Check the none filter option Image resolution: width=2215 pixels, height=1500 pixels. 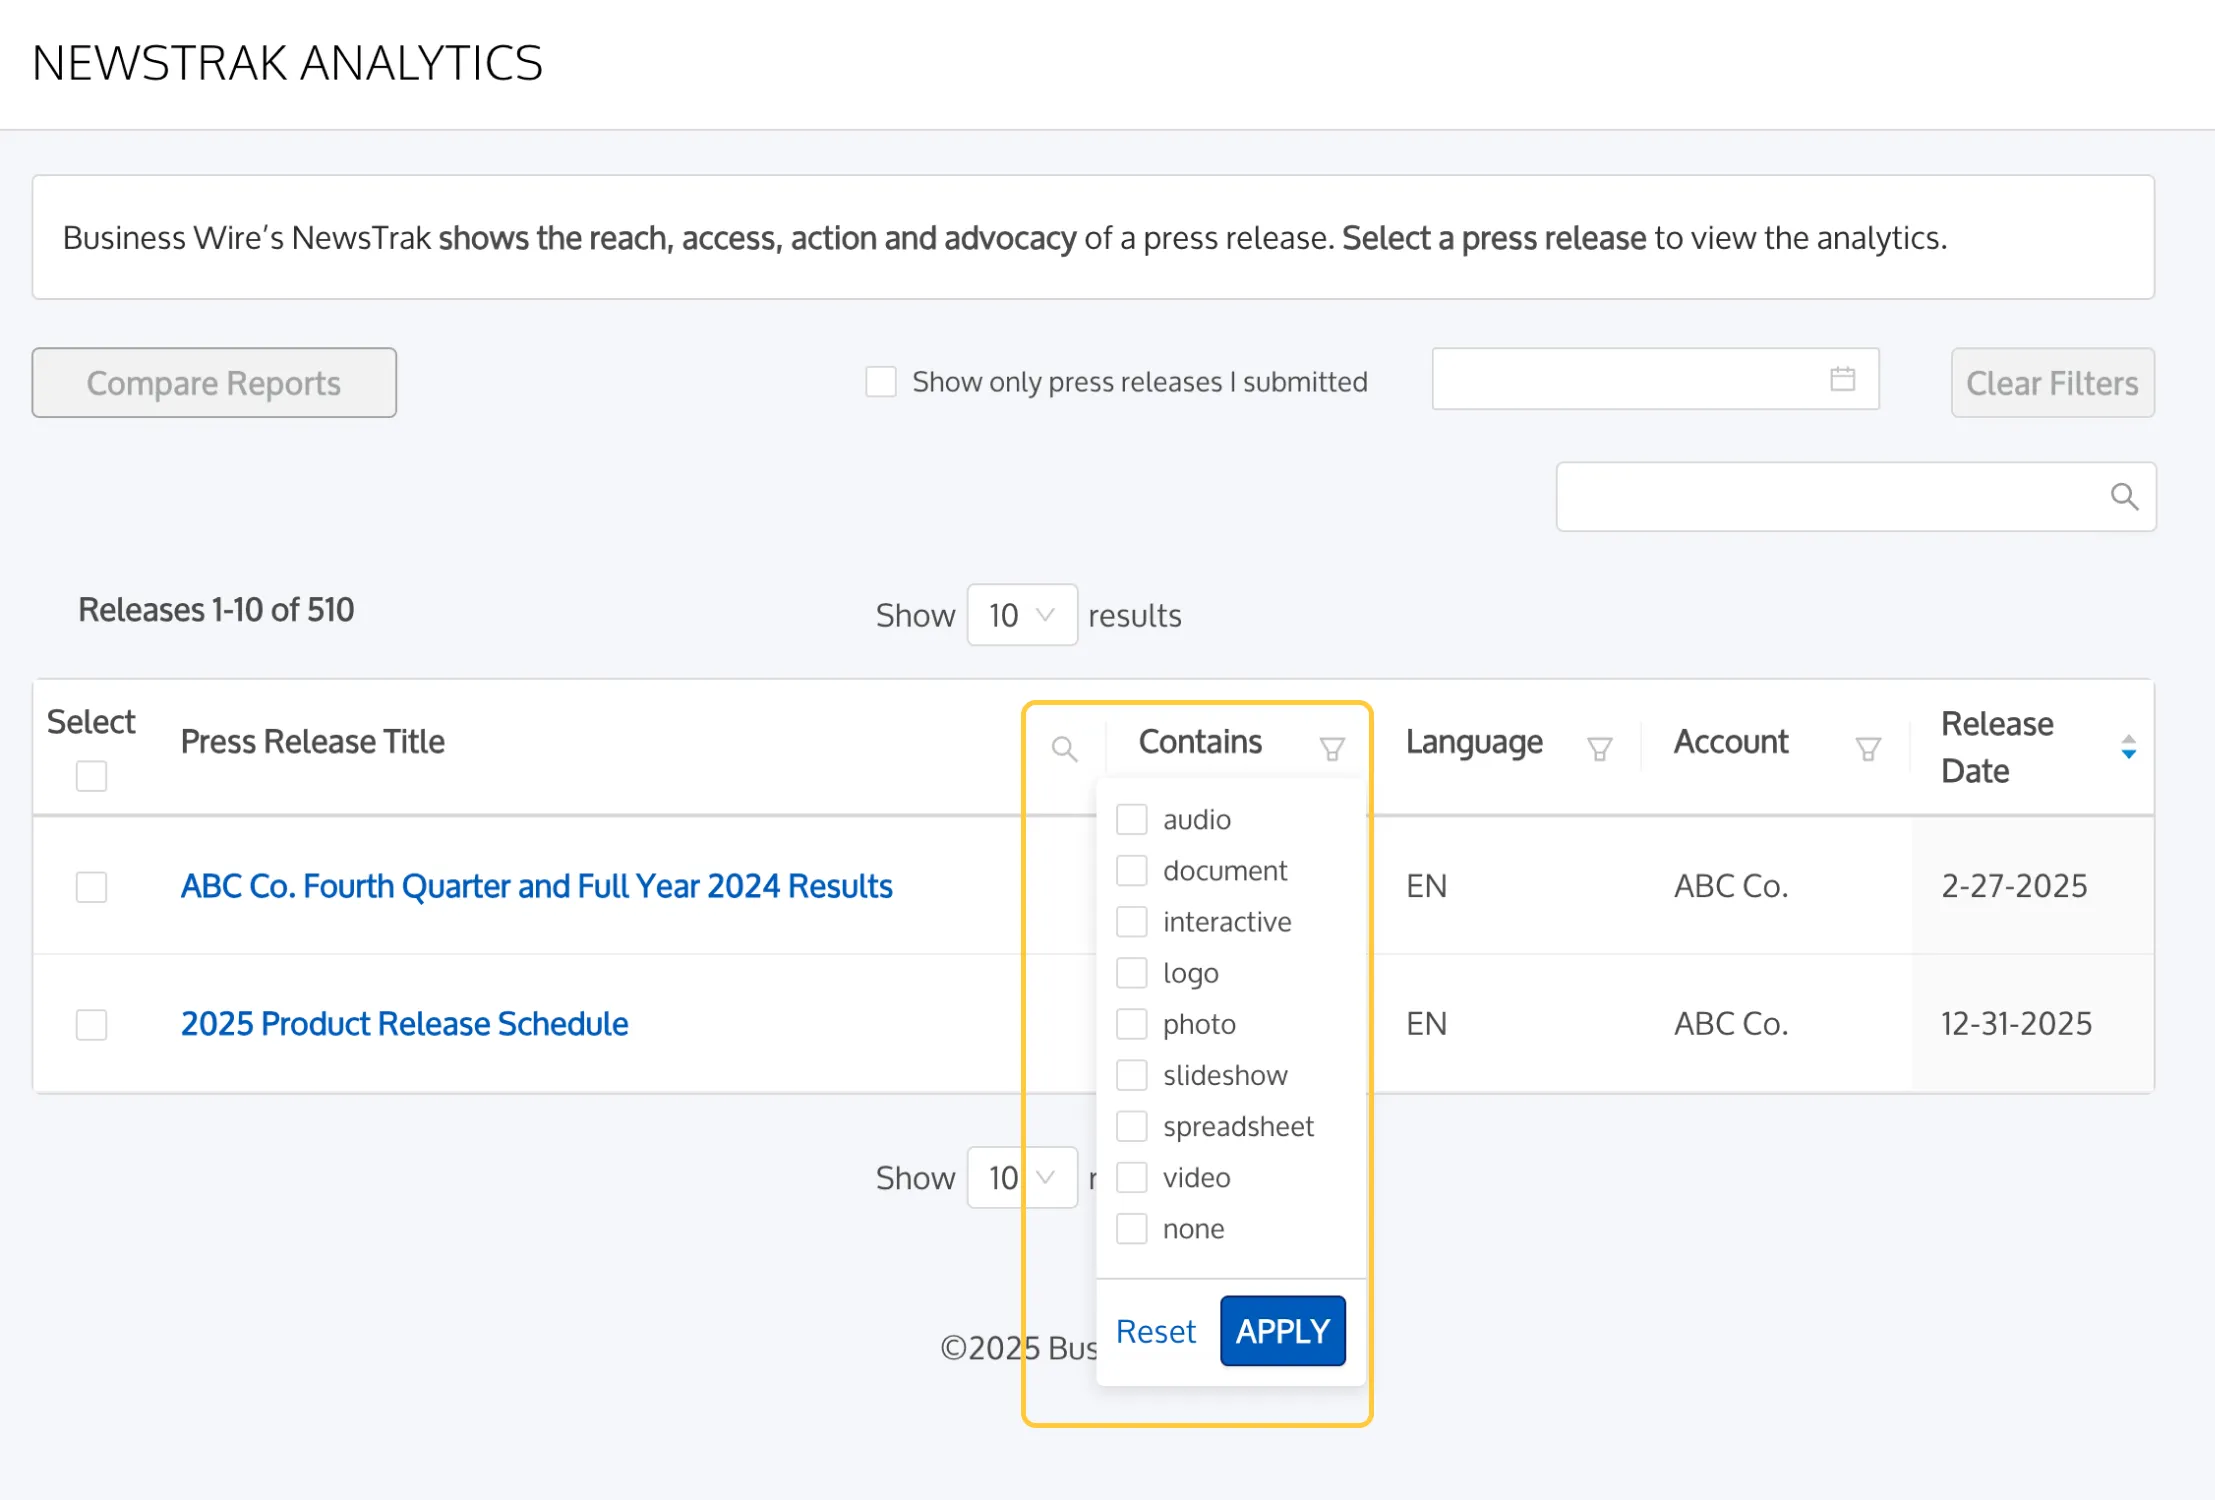[x=1131, y=1228]
